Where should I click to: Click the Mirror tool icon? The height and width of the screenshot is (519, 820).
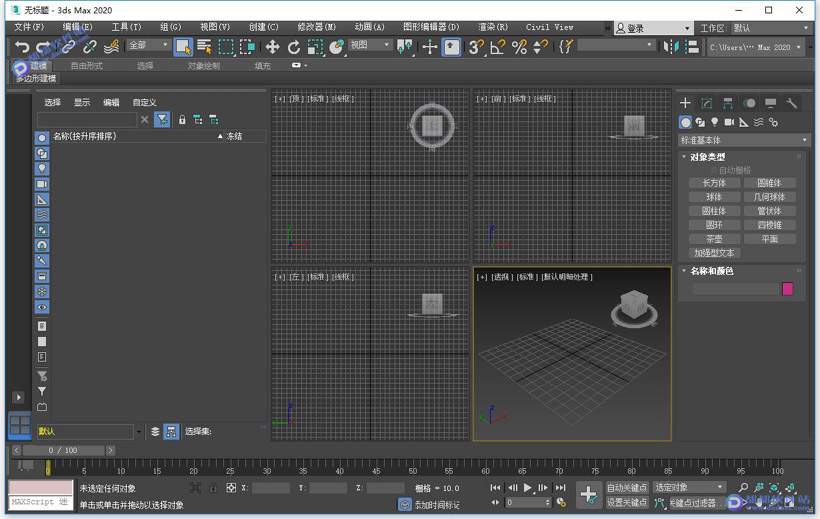coord(671,47)
